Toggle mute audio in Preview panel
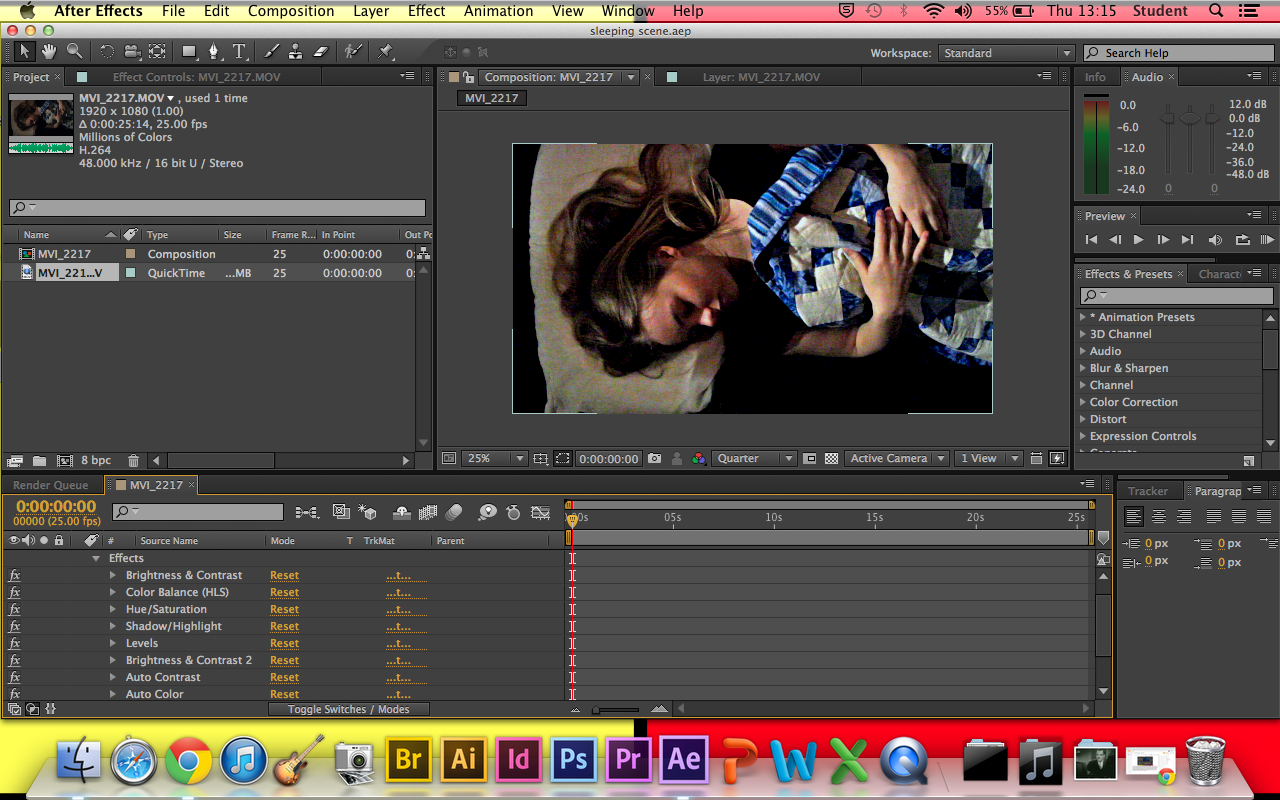Screen dimensions: 1280x800 1215,240
